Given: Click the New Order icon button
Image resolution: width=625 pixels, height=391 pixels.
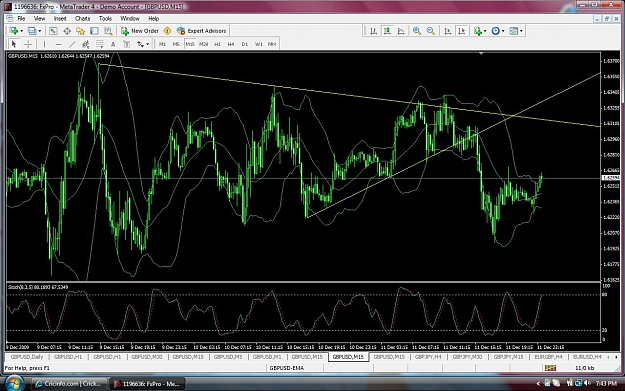Looking at the screenshot, I should [x=140, y=31].
